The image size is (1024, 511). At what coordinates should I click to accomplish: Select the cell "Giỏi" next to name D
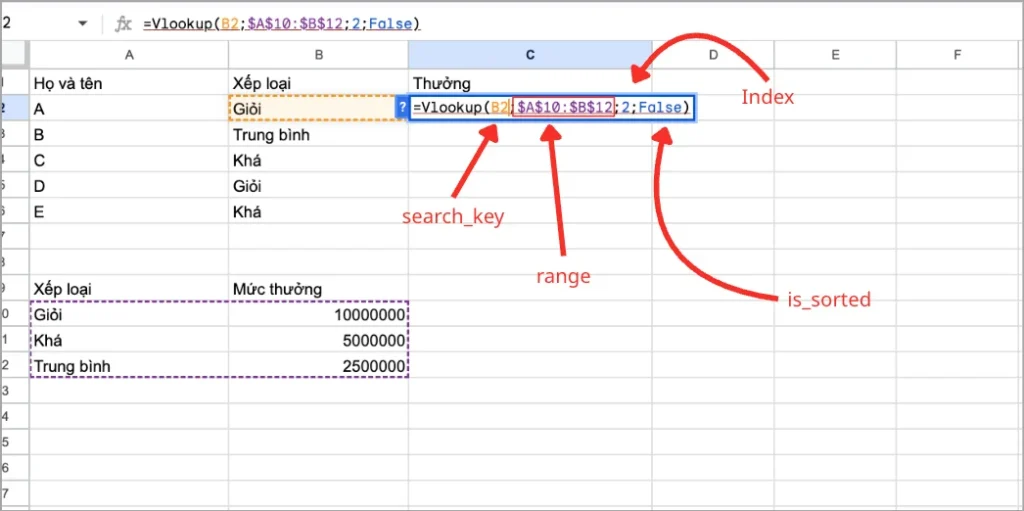coord(319,186)
